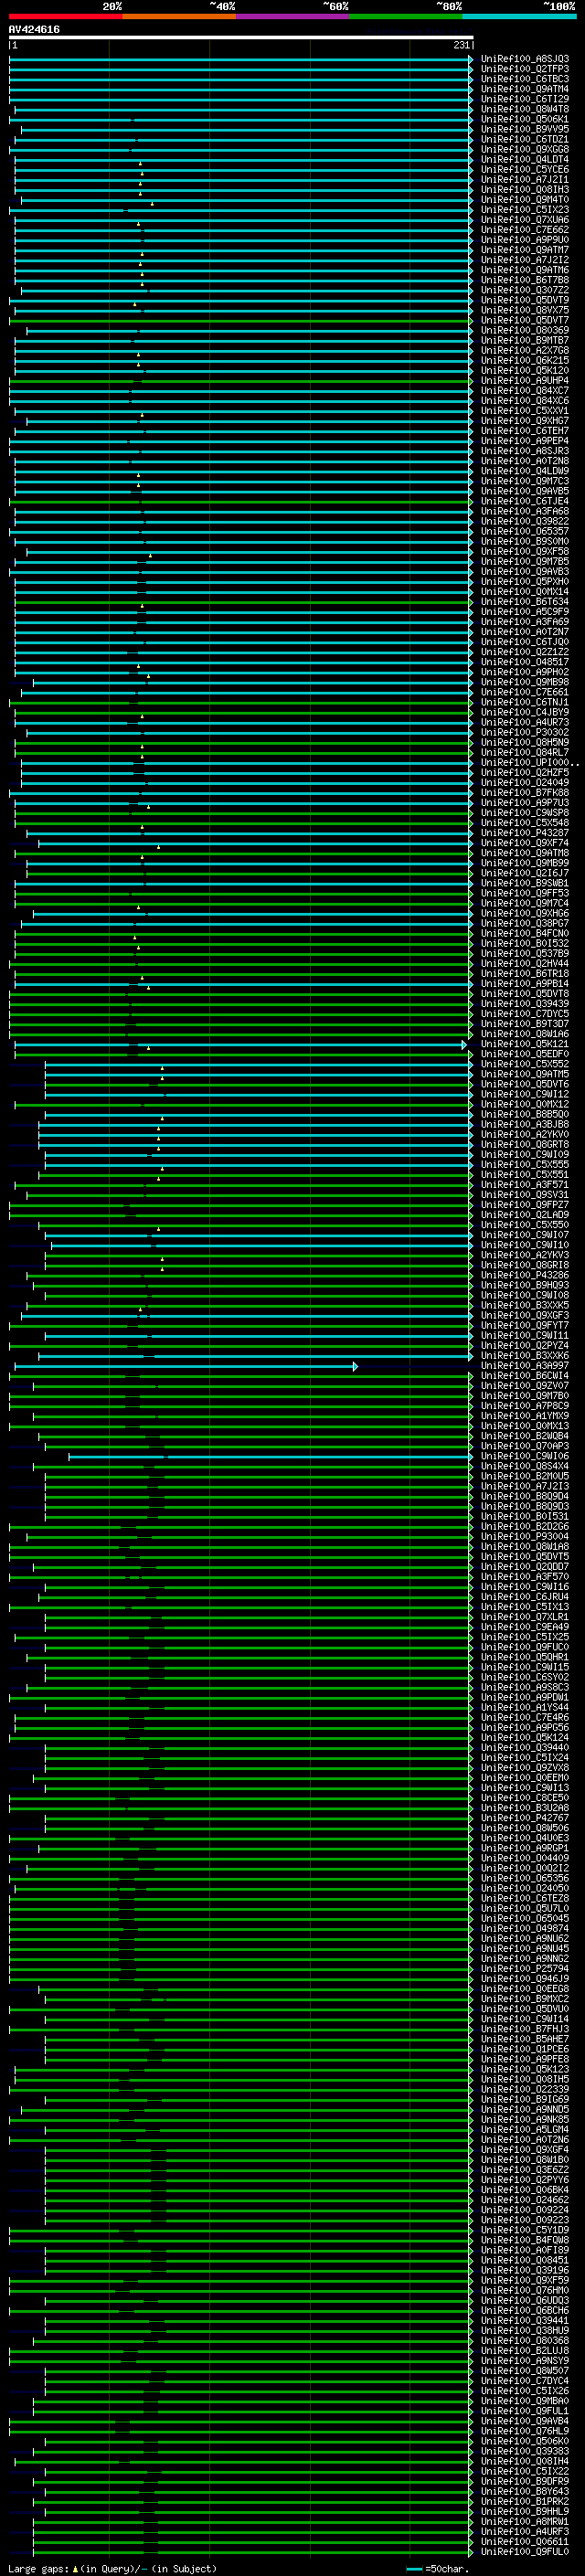
Task: Select hit label UniRef100_B3XXK5
Action: [525, 1305]
